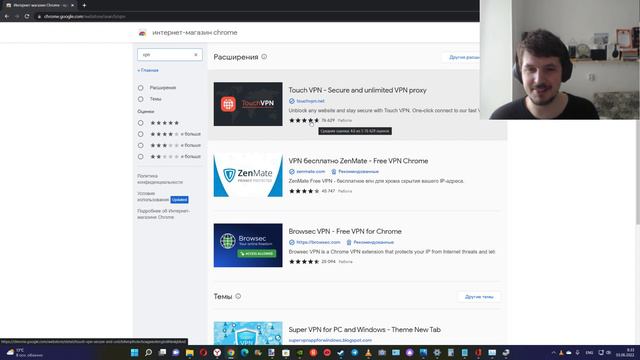Click the Другие расширения button

pyautogui.click(x=461, y=57)
